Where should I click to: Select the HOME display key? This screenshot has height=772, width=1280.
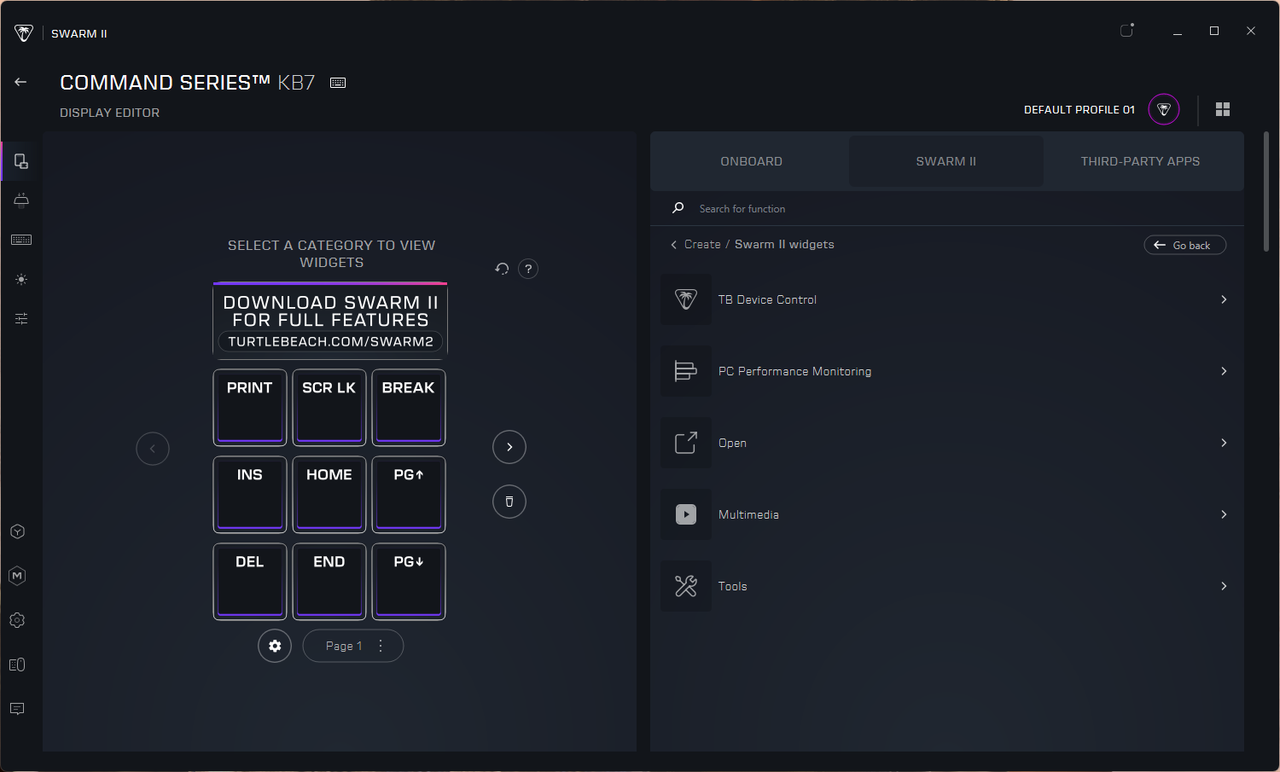point(329,495)
